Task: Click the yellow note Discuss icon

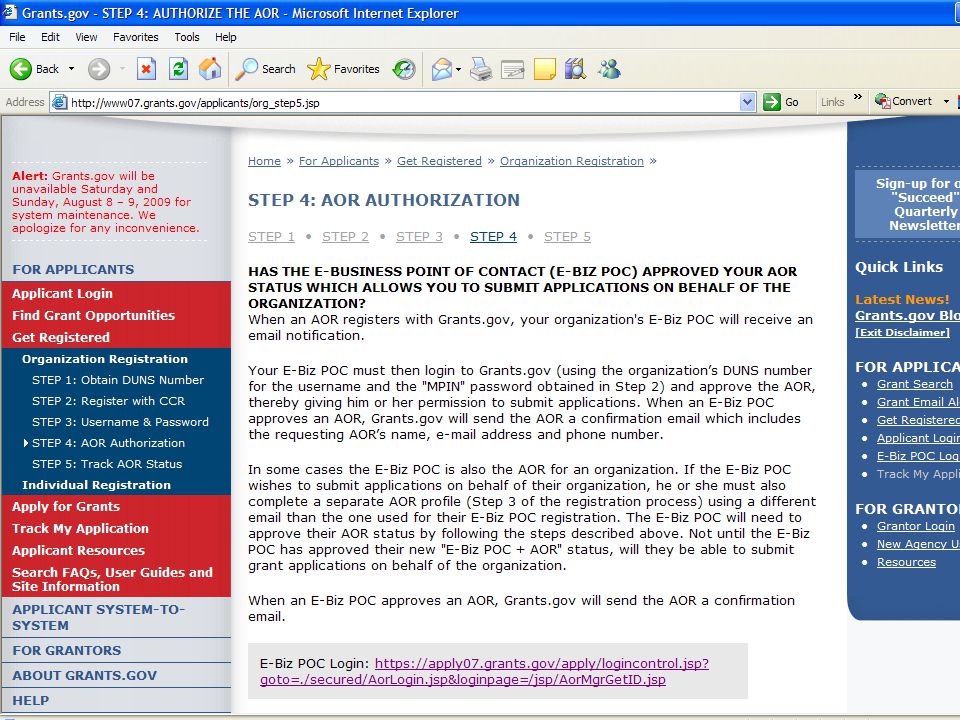Action: point(544,69)
